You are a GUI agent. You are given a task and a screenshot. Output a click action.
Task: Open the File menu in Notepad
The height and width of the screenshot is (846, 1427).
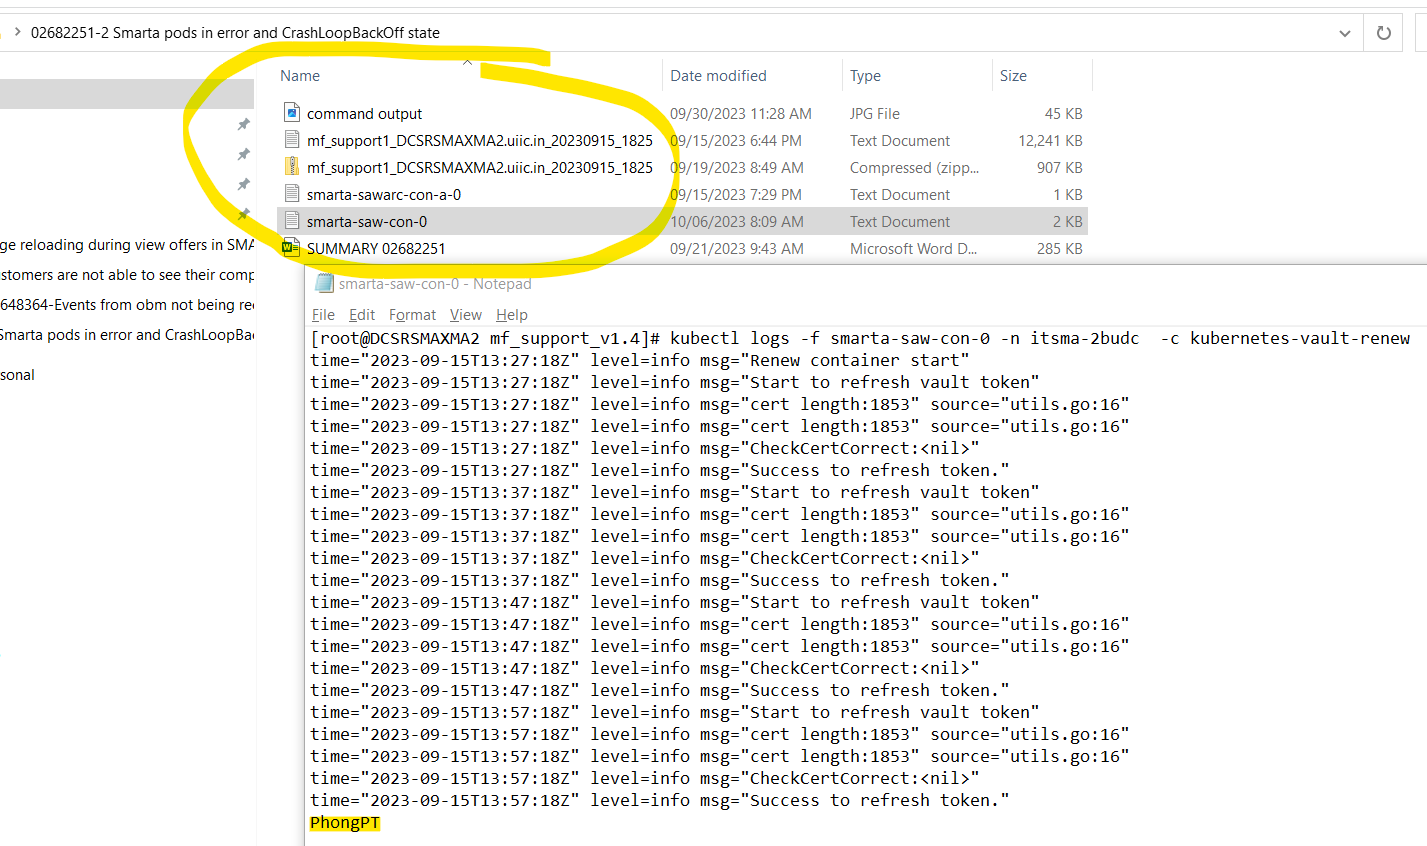point(323,314)
